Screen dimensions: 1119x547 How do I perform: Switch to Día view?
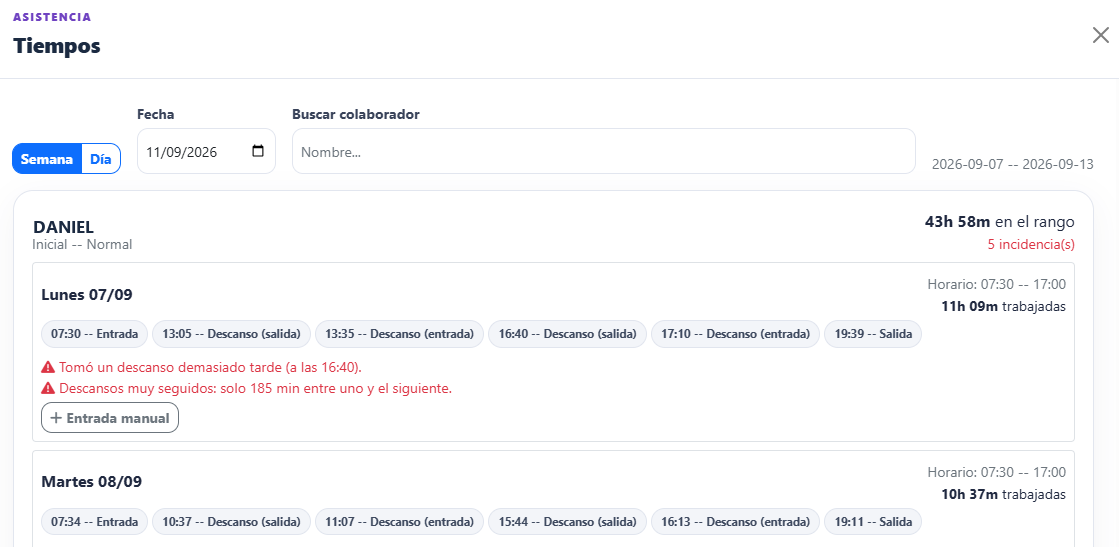point(101,159)
